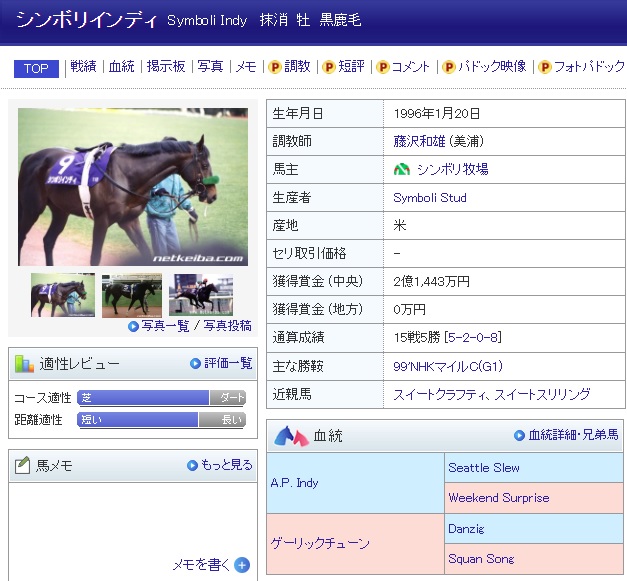627x581 pixels.
Task: Click the P icon before フォトパドック
Action: coord(545,67)
